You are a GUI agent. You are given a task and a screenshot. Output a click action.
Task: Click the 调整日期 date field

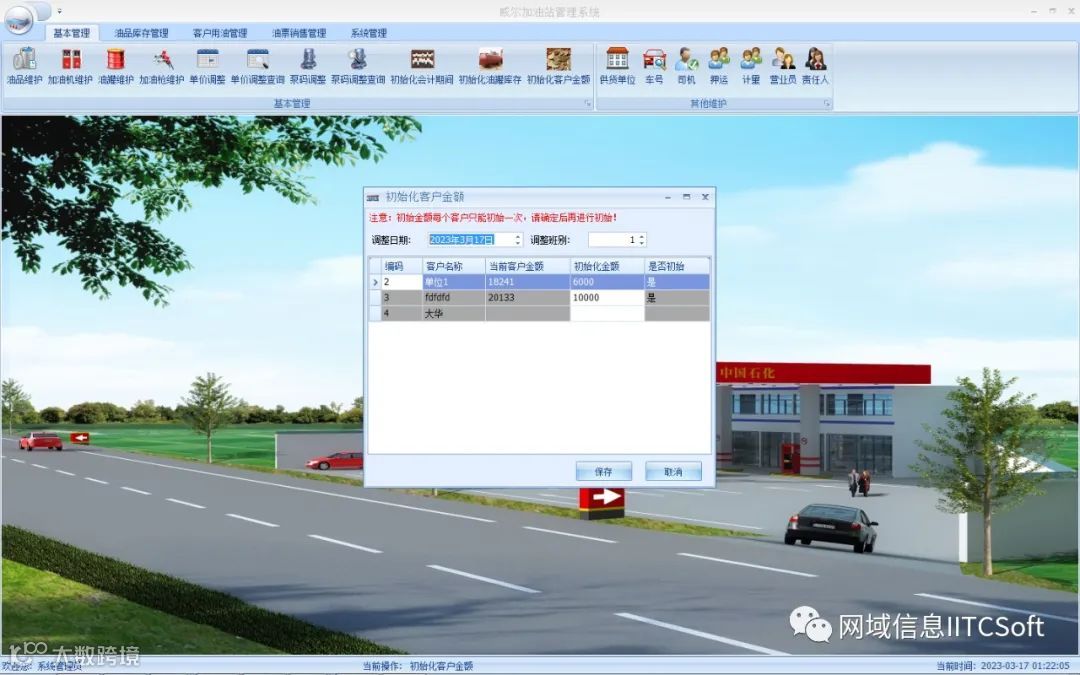pos(470,240)
